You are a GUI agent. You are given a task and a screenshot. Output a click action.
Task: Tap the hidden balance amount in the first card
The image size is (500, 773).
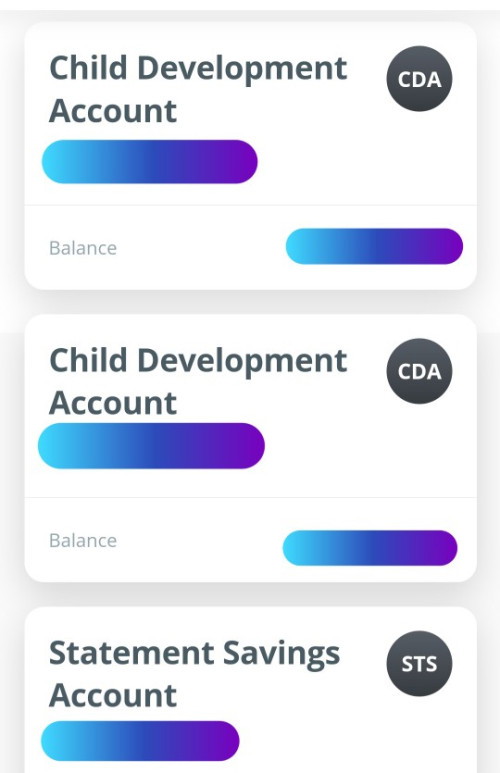(x=374, y=246)
